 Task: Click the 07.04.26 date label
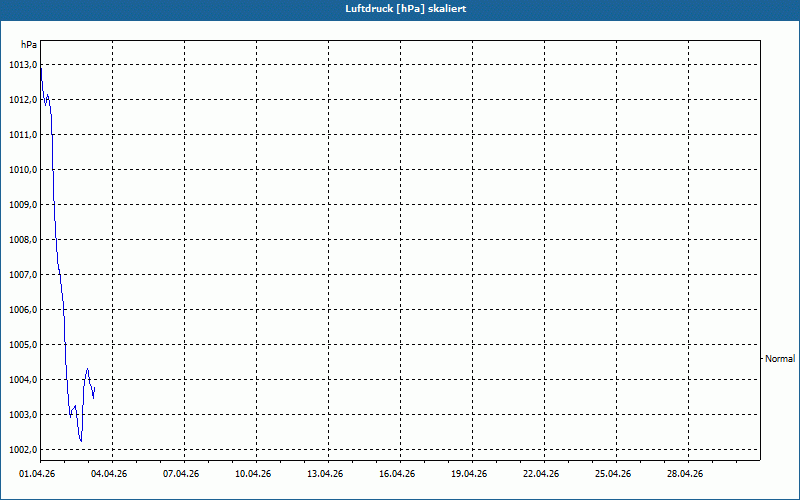click(x=181, y=474)
